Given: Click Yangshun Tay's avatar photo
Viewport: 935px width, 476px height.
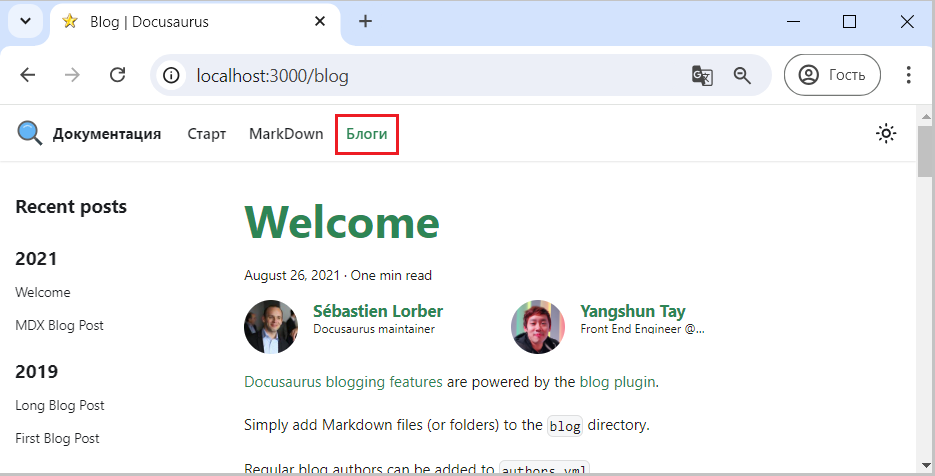Looking at the screenshot, I should [538, 327].
